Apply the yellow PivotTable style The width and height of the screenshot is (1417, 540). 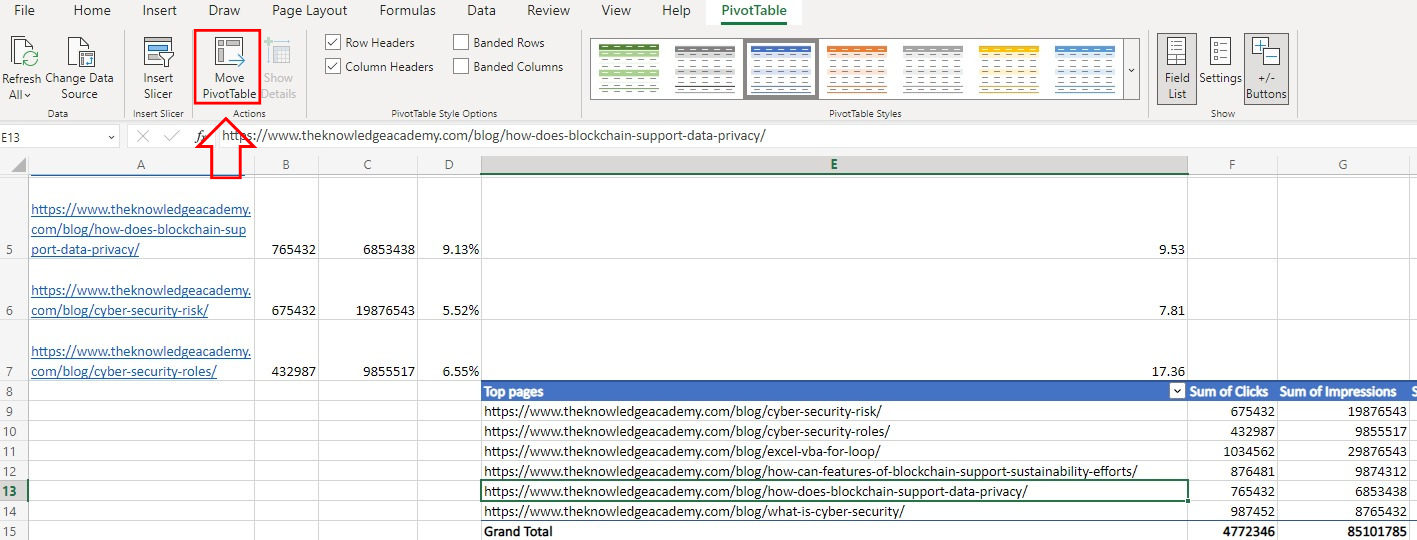coord(1009,70)
